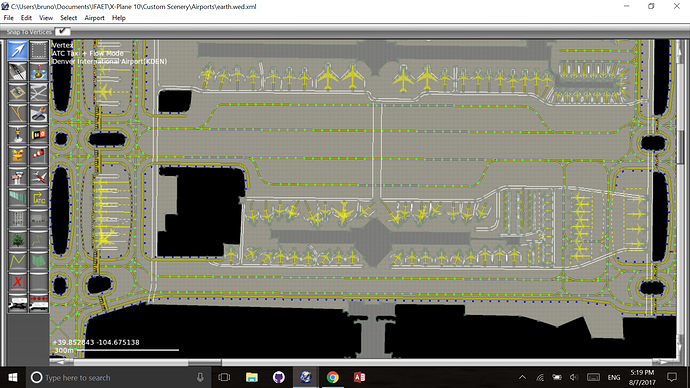Click the 5:19 PM clock
690x388 pixels.
pyautogui.click(x=642, y=373)
